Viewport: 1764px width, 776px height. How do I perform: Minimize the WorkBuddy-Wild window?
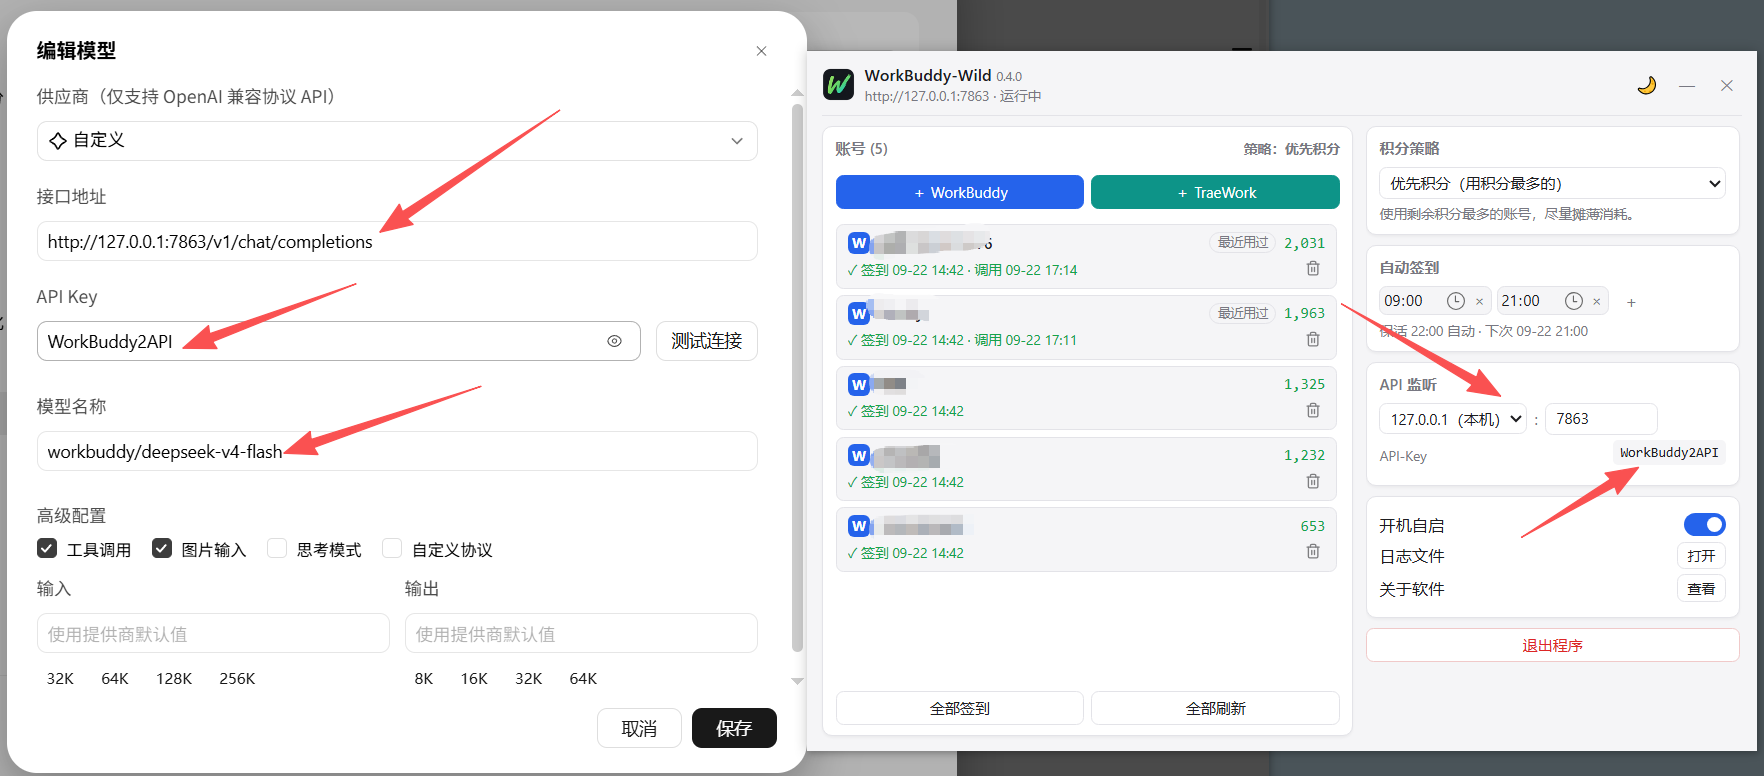(1687, 86)
